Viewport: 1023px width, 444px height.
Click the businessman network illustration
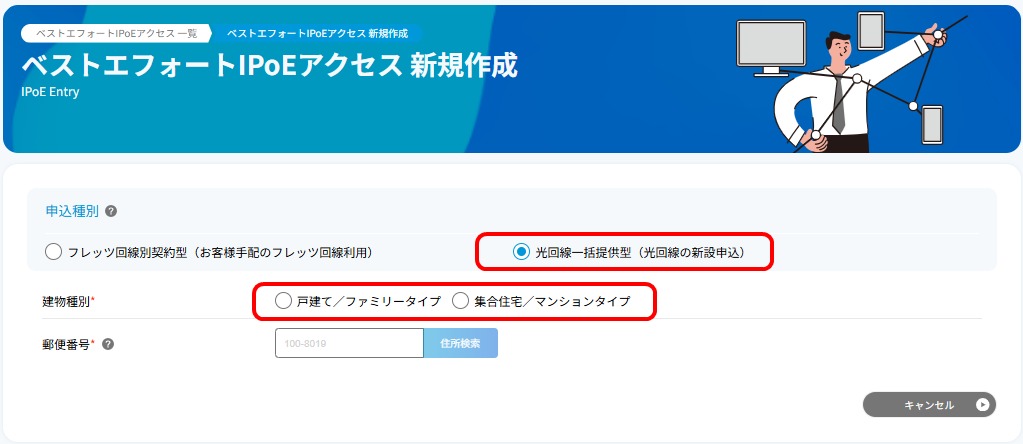point(853,83)
